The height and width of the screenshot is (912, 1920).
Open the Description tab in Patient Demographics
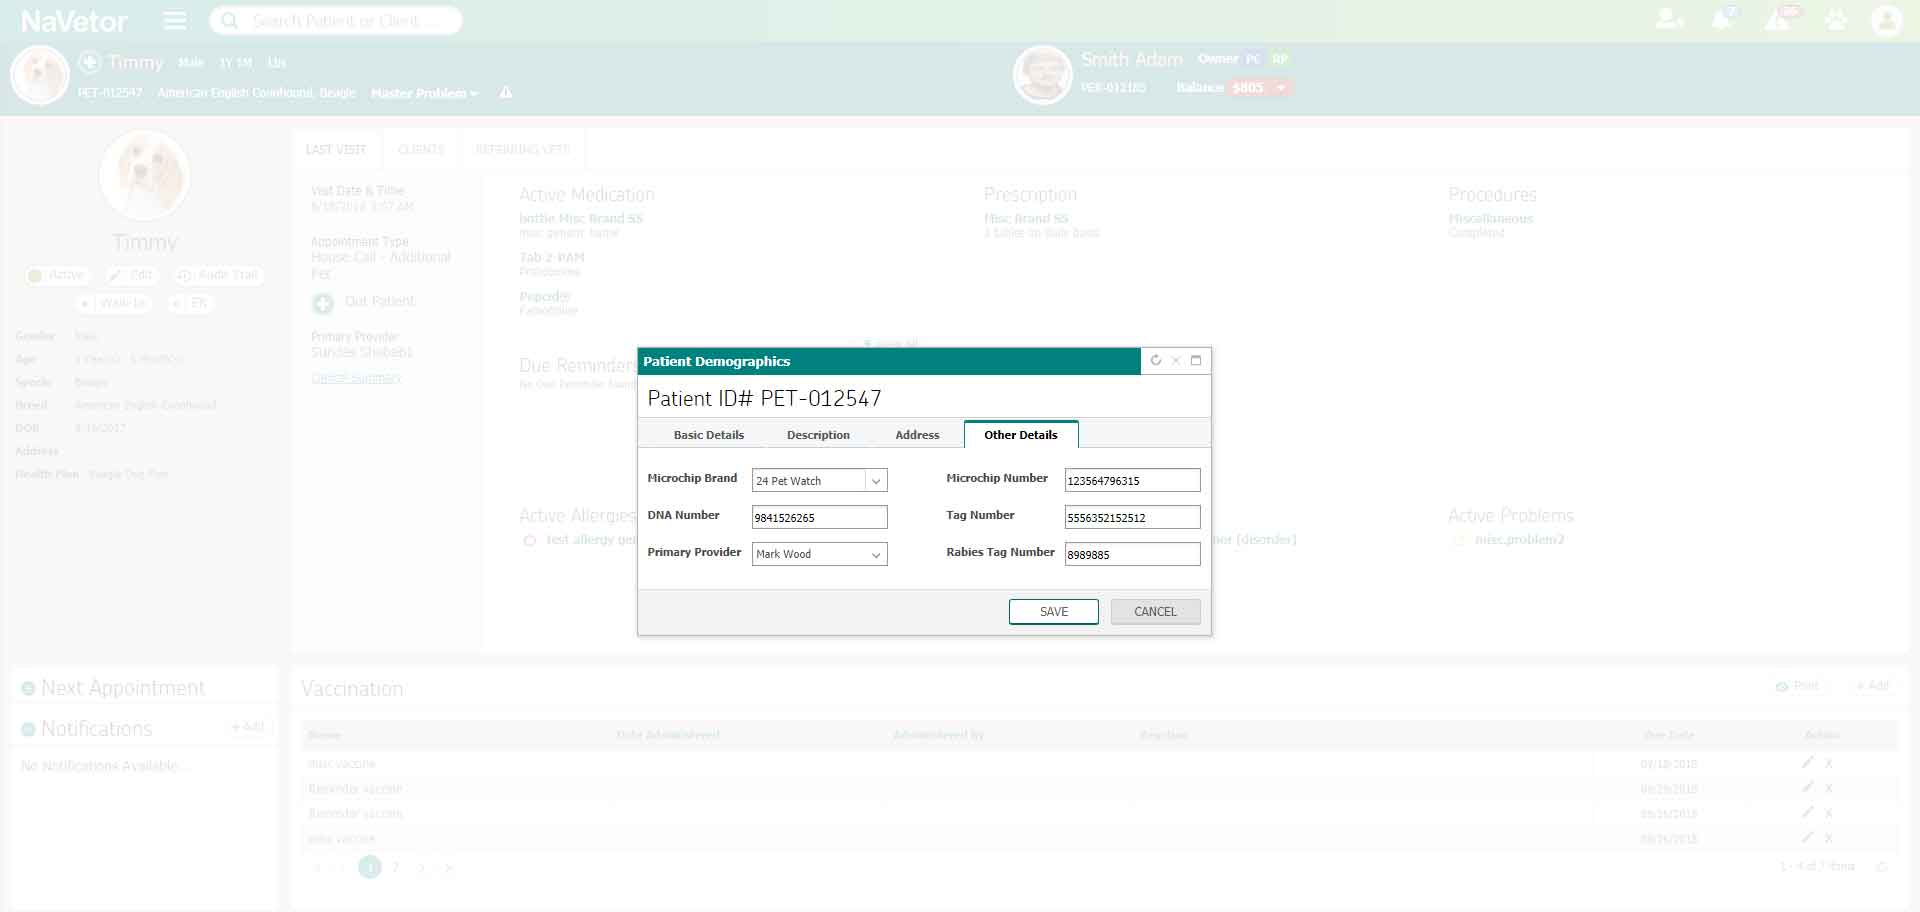tap(818, 435)
